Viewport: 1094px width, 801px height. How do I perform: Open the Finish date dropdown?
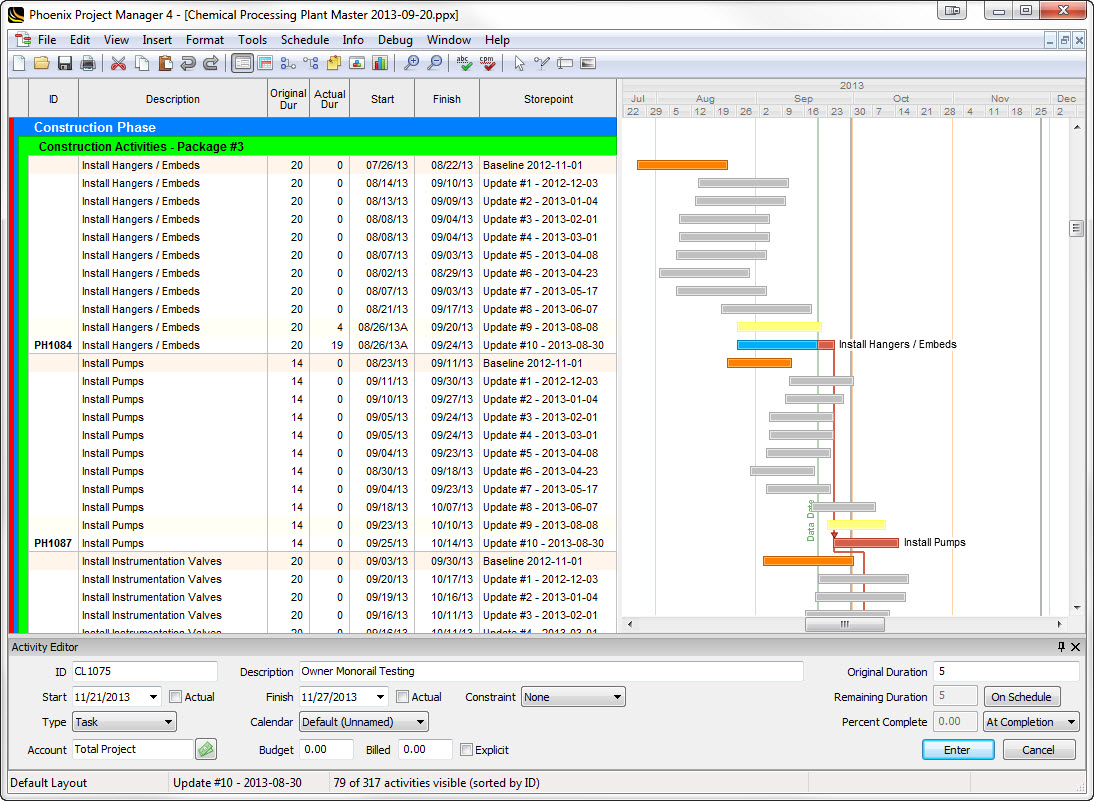(x=380, y=697)
